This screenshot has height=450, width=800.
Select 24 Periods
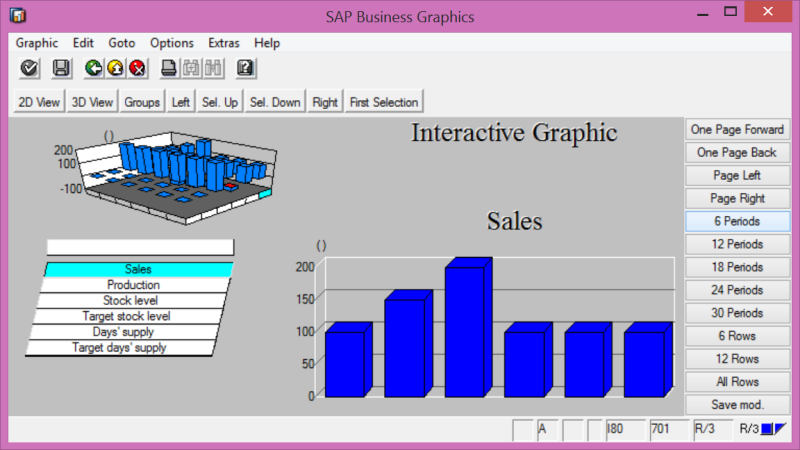pyautogui.click(x=737, y=290)
